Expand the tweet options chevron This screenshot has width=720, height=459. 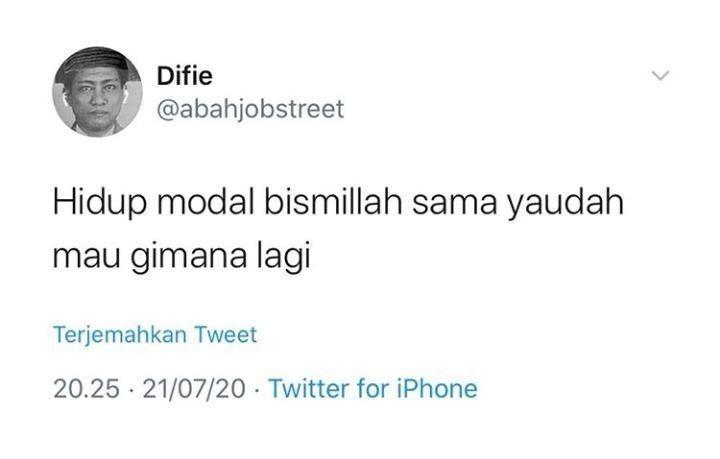660,76
